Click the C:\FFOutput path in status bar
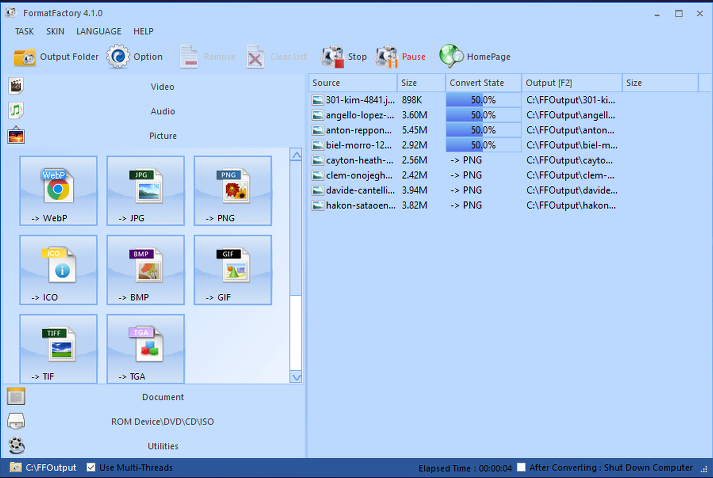713x478 pixels. (x=51, y=468)
